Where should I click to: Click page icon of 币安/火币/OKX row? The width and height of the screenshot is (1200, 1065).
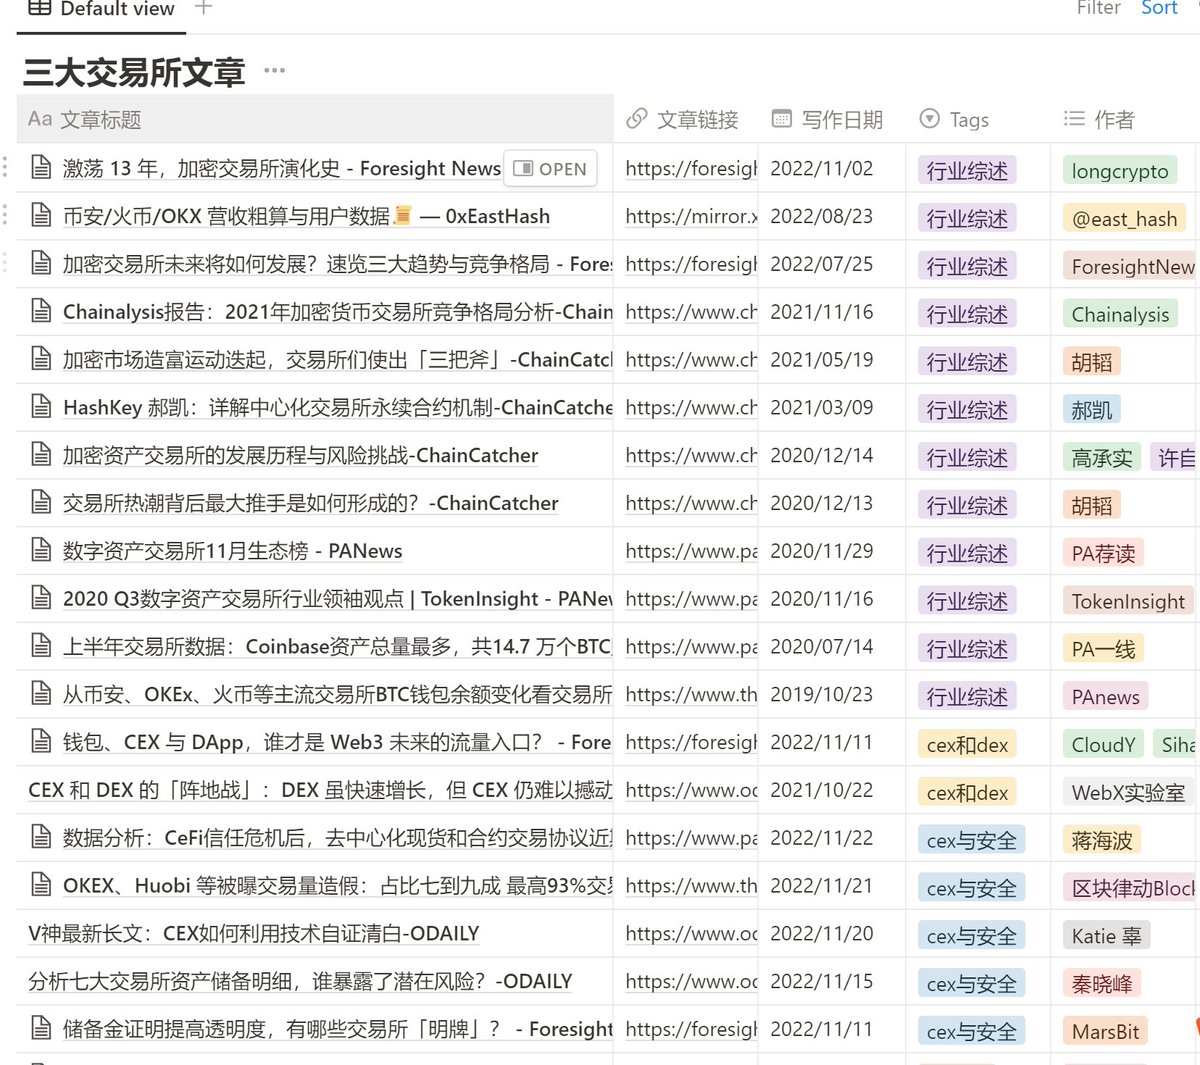41,216
